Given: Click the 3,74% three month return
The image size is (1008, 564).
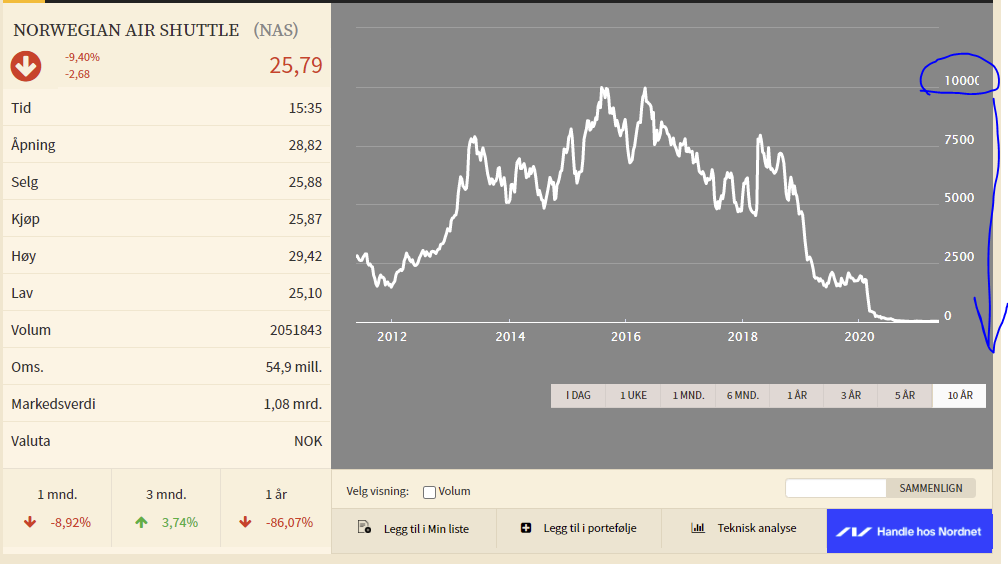Looking at the screenshot, I should [179, 523].
